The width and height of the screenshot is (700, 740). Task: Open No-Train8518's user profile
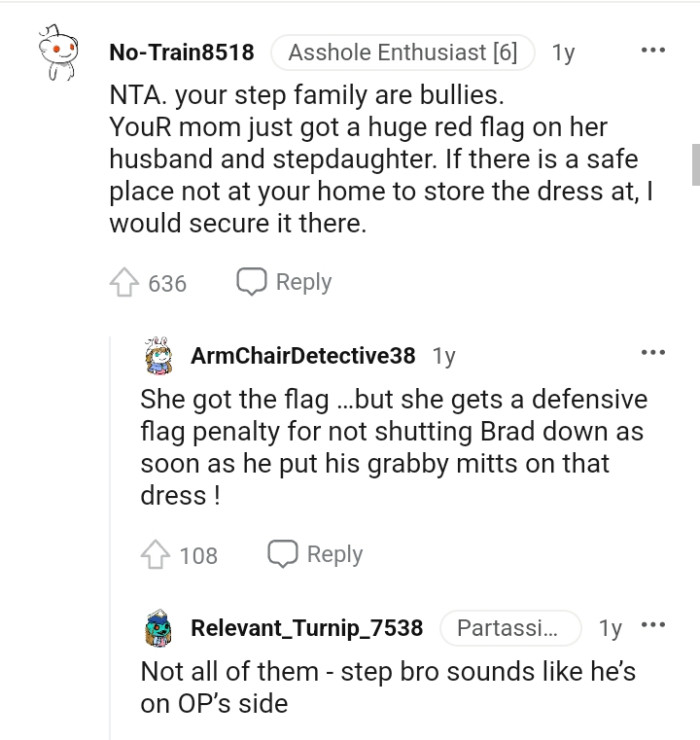click(x=181, y=52)
